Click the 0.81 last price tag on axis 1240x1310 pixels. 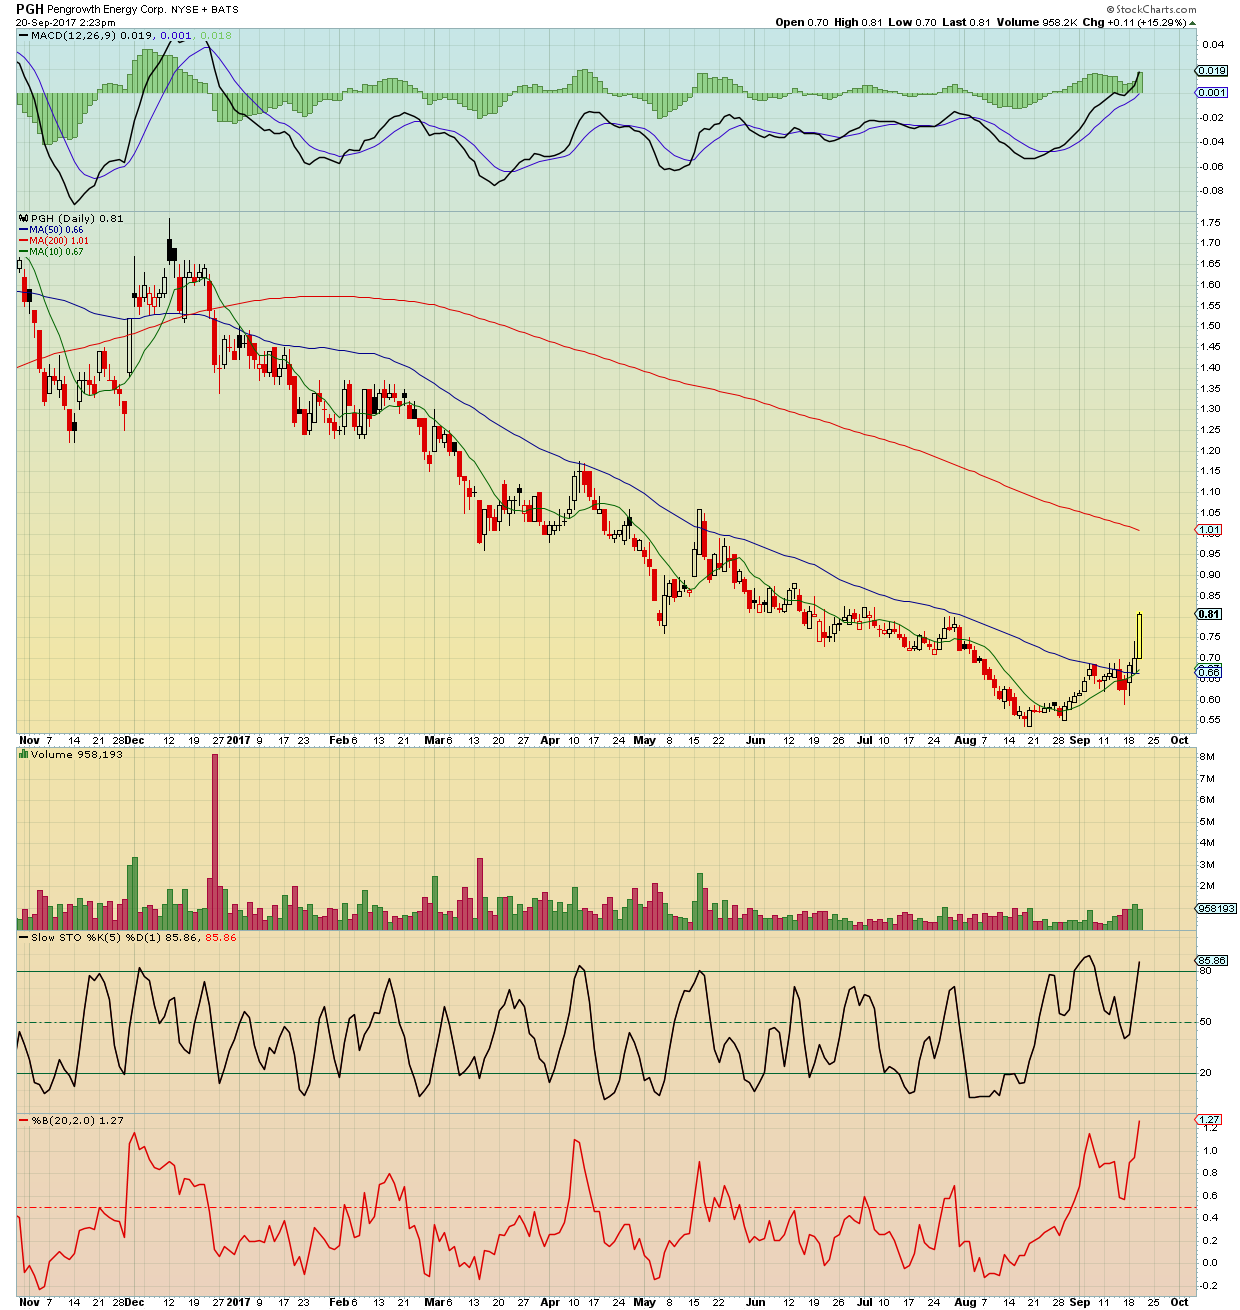(1209, 614)
